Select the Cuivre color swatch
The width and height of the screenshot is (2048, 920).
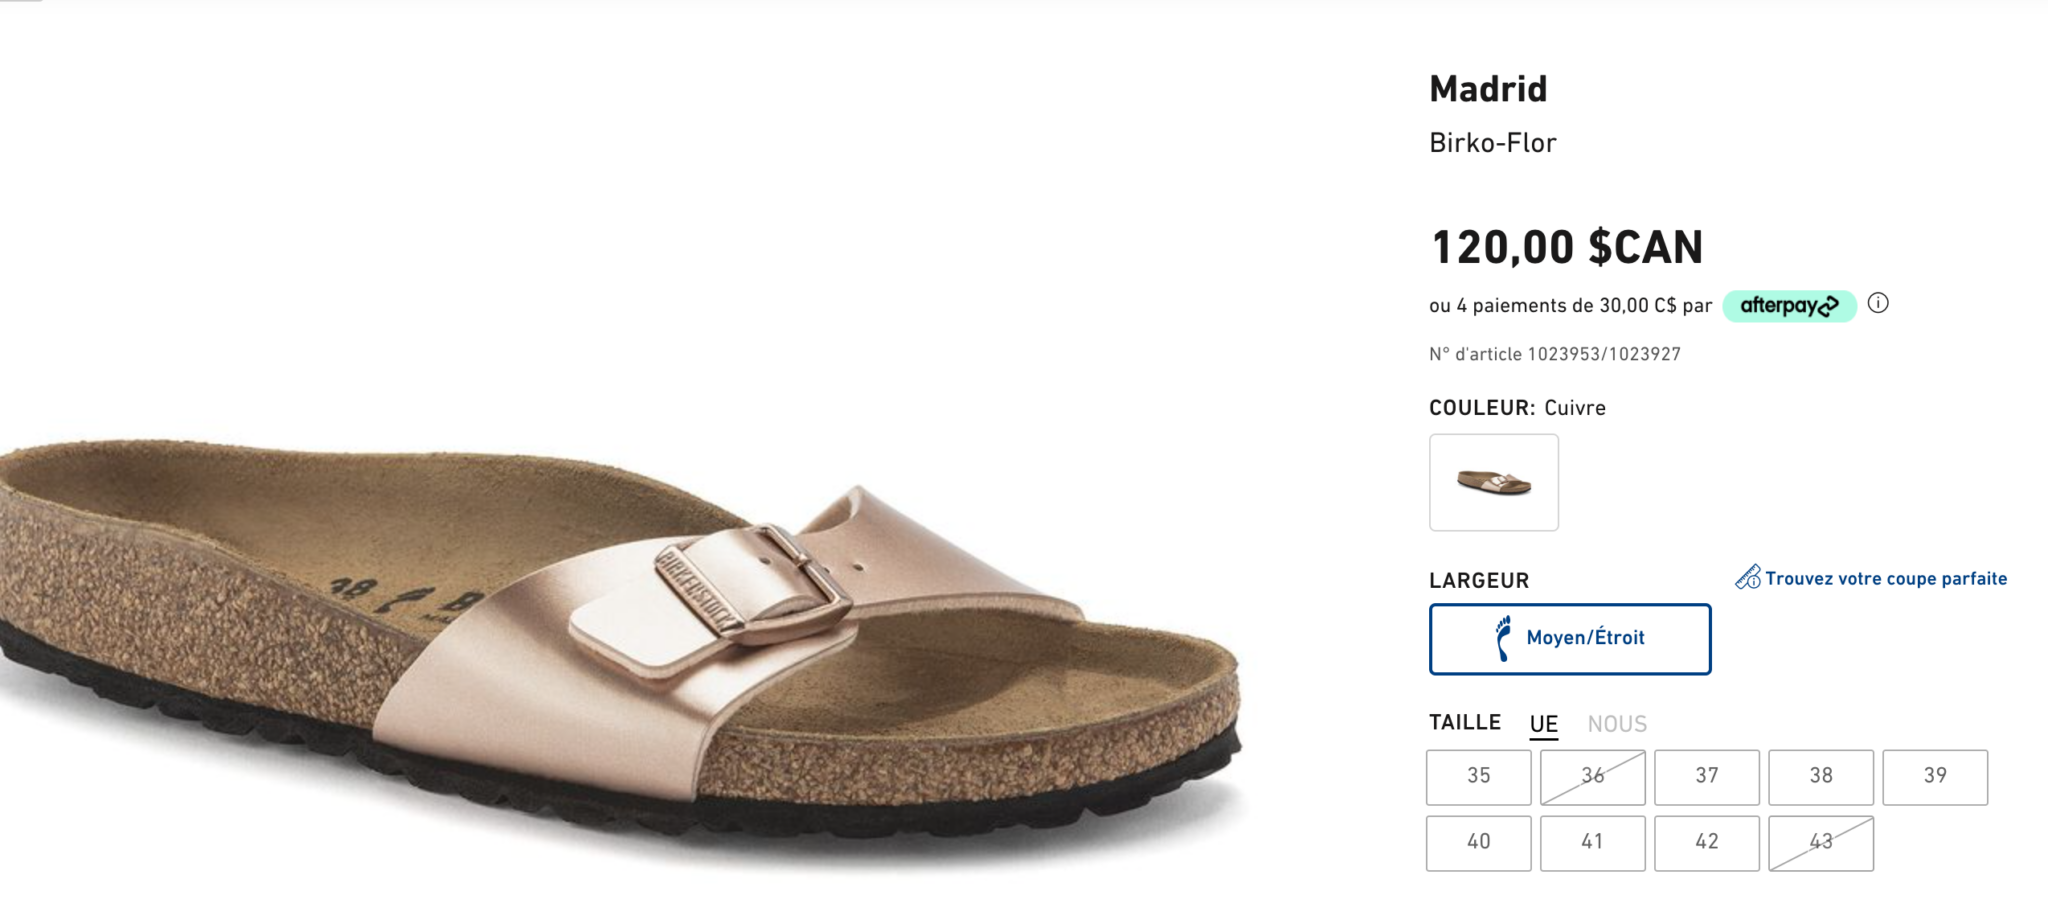[x=1493, y=482]
